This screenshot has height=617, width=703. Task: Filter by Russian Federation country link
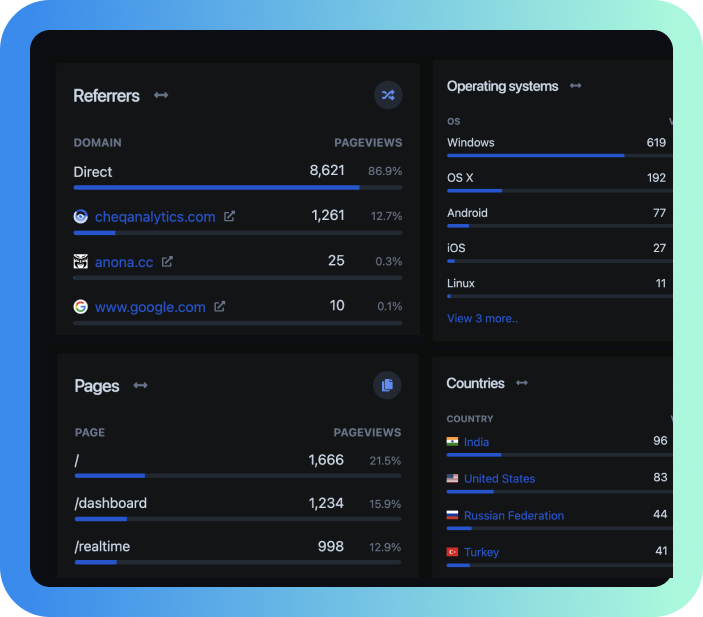[514, 516]
